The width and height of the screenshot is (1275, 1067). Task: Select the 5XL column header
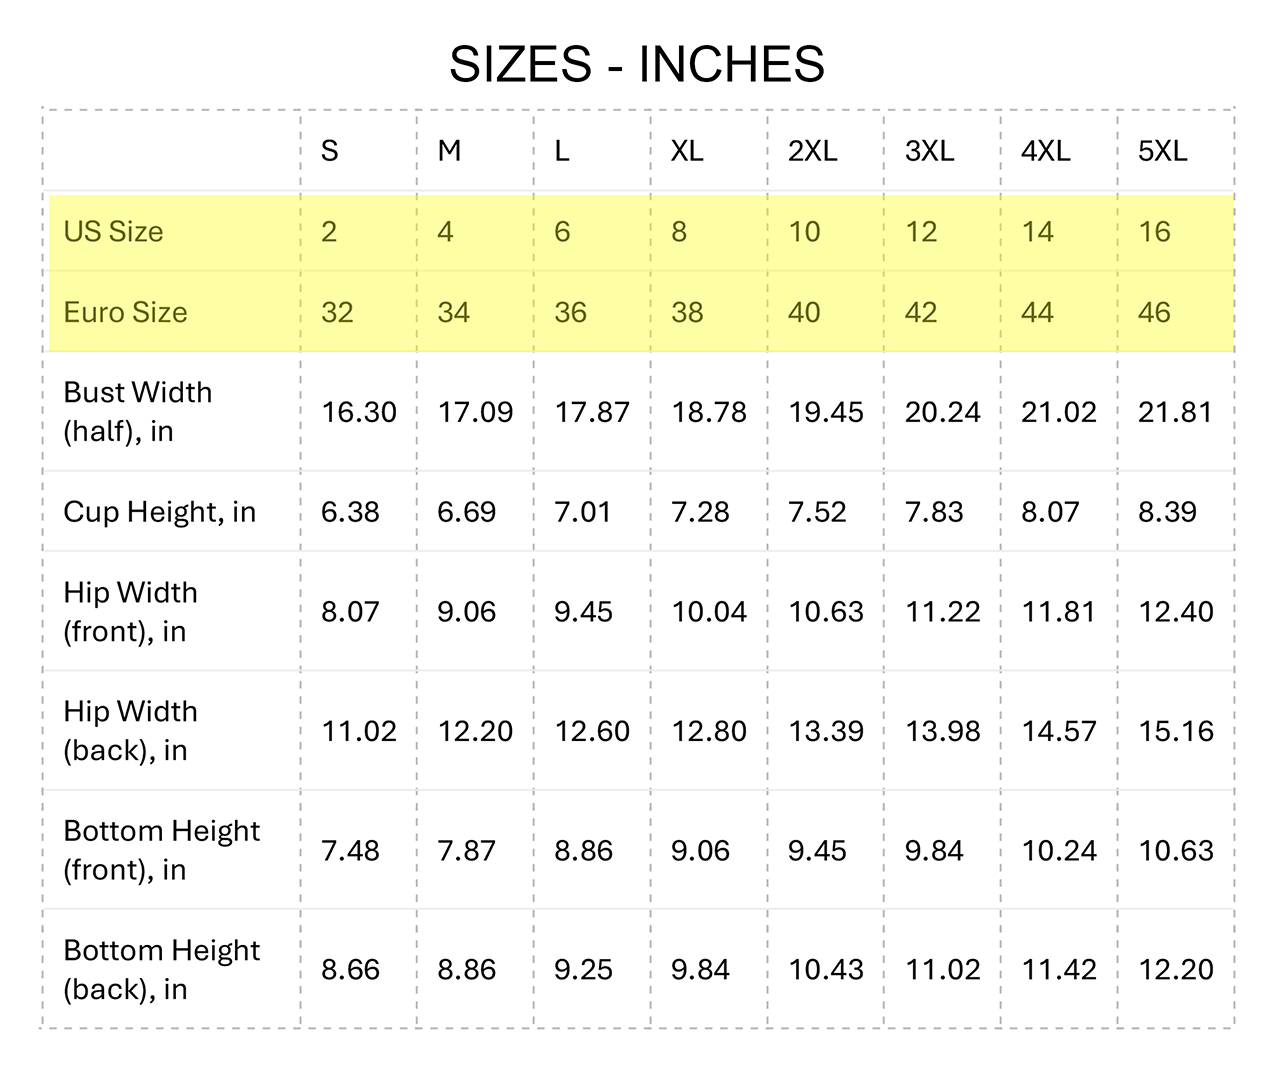(x=1162, y=151)
